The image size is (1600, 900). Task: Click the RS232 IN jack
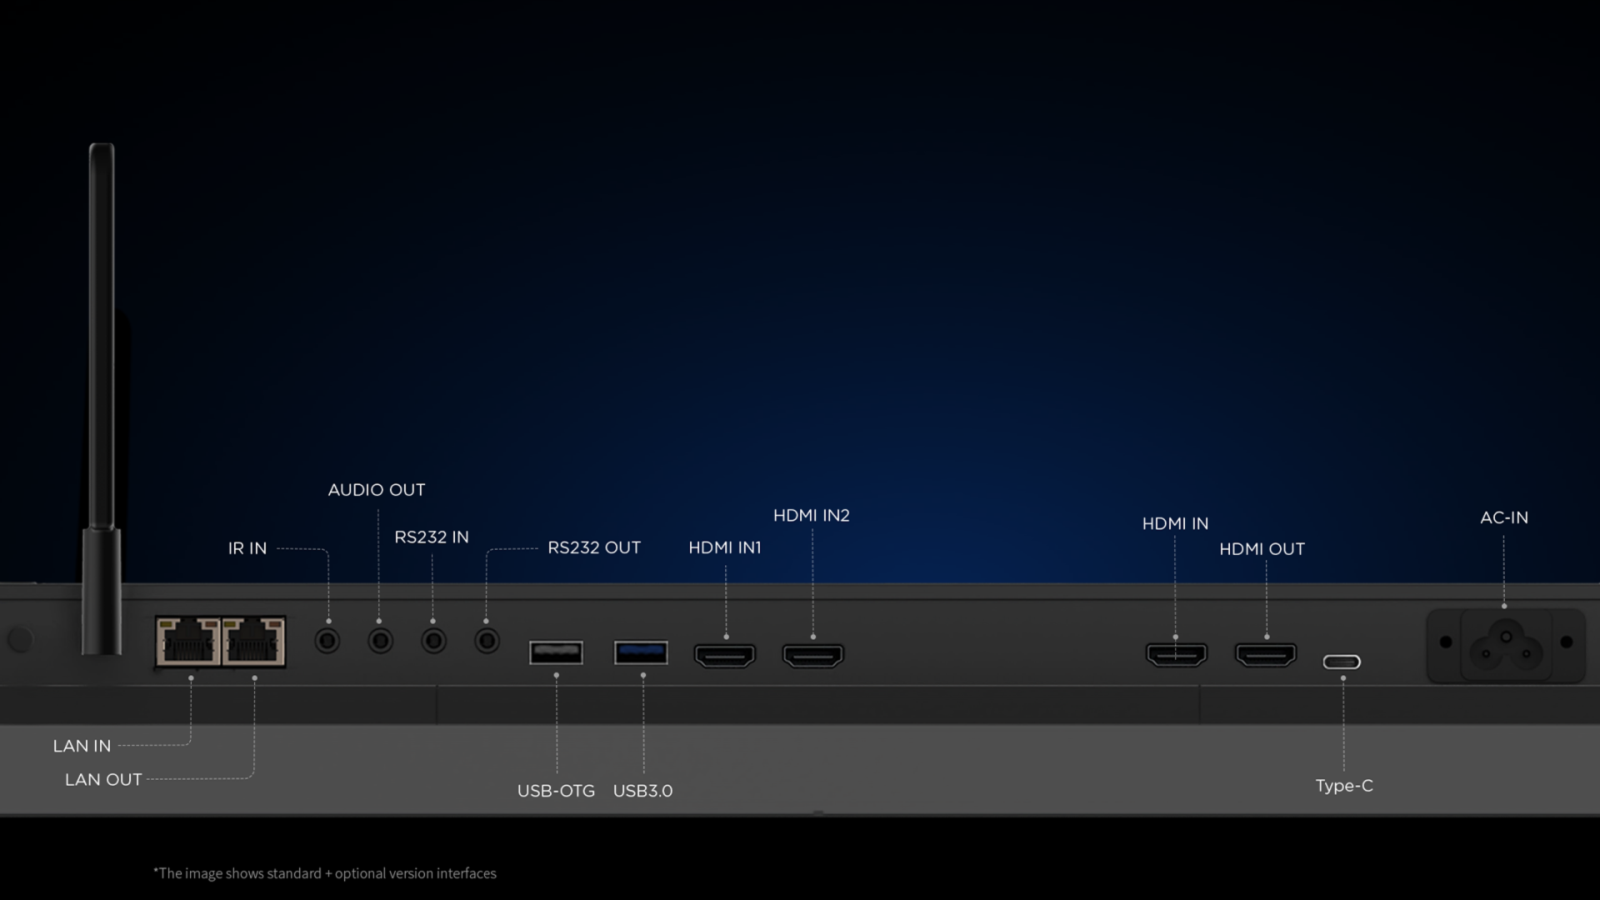433,639
